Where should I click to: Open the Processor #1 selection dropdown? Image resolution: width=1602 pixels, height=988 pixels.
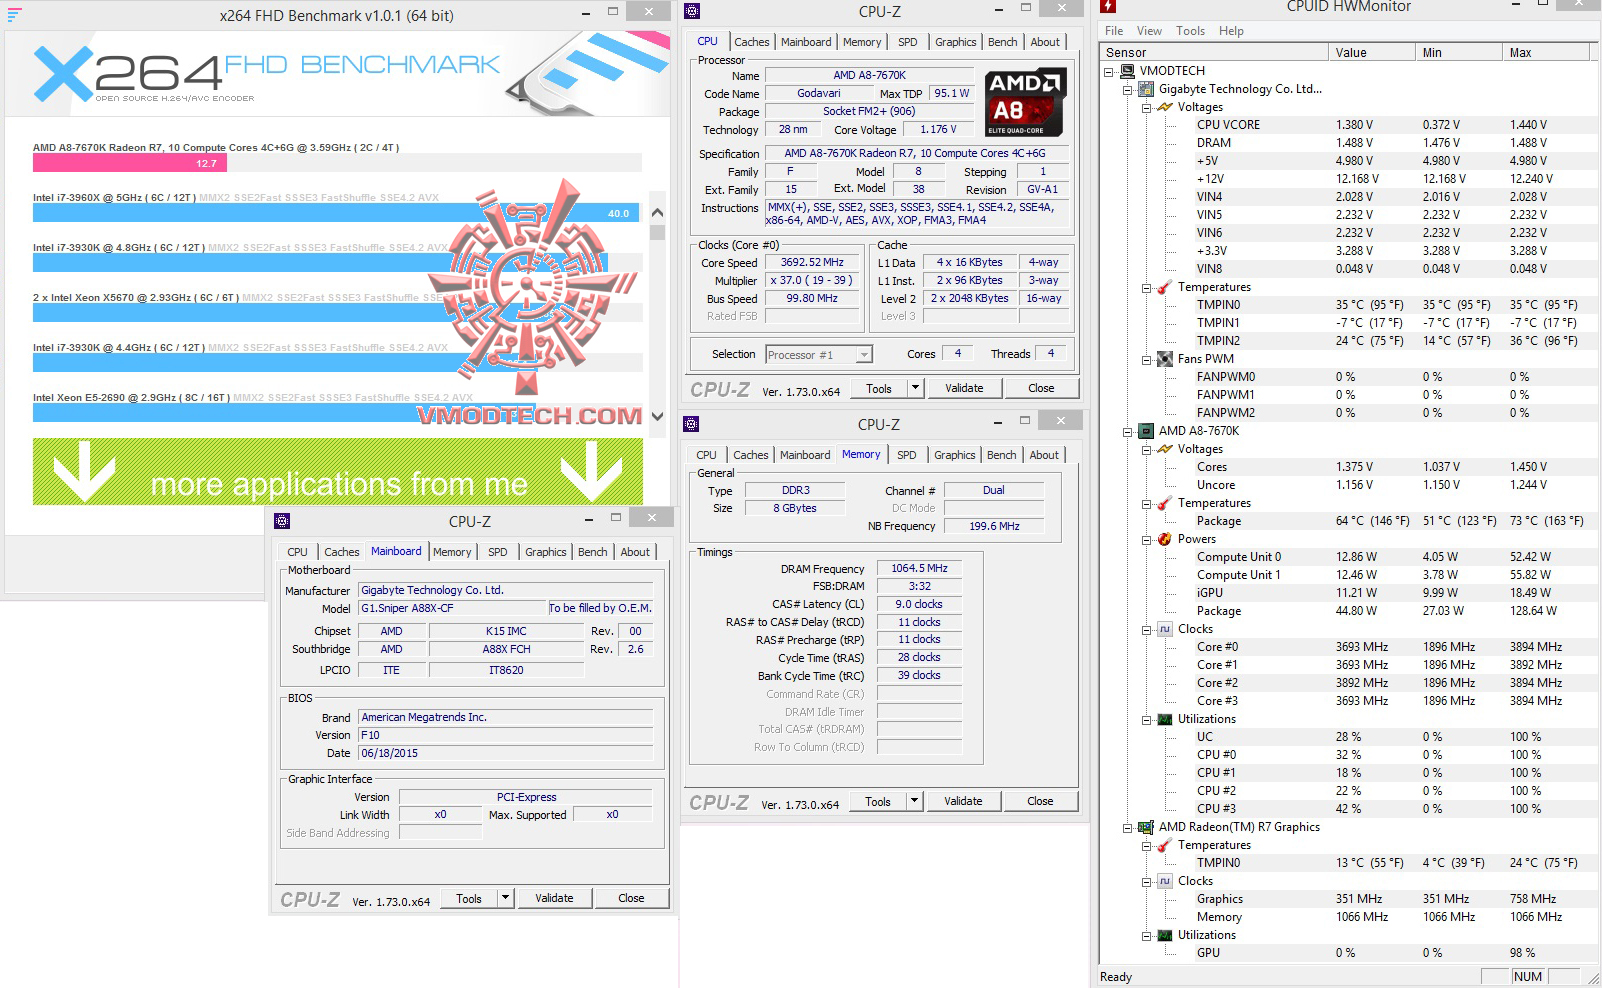[x=864, y=355]
